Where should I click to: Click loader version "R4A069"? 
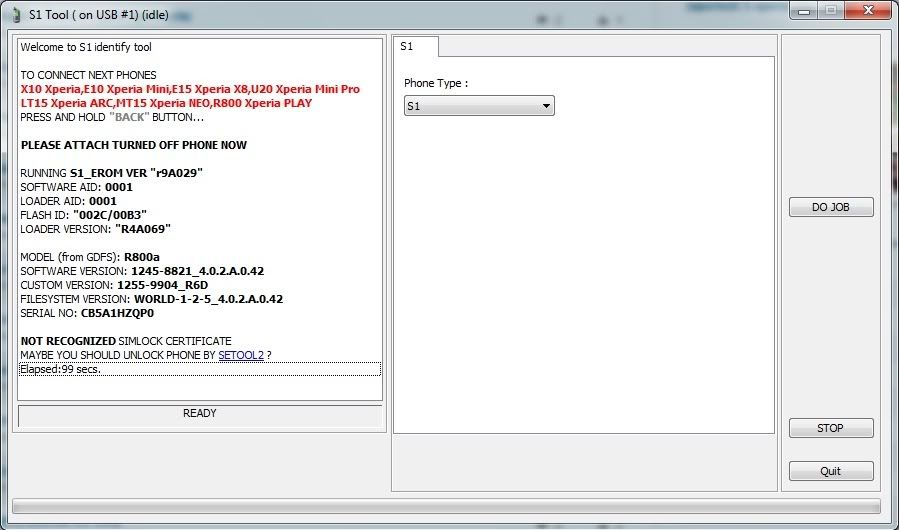click(x=143, y=229)
